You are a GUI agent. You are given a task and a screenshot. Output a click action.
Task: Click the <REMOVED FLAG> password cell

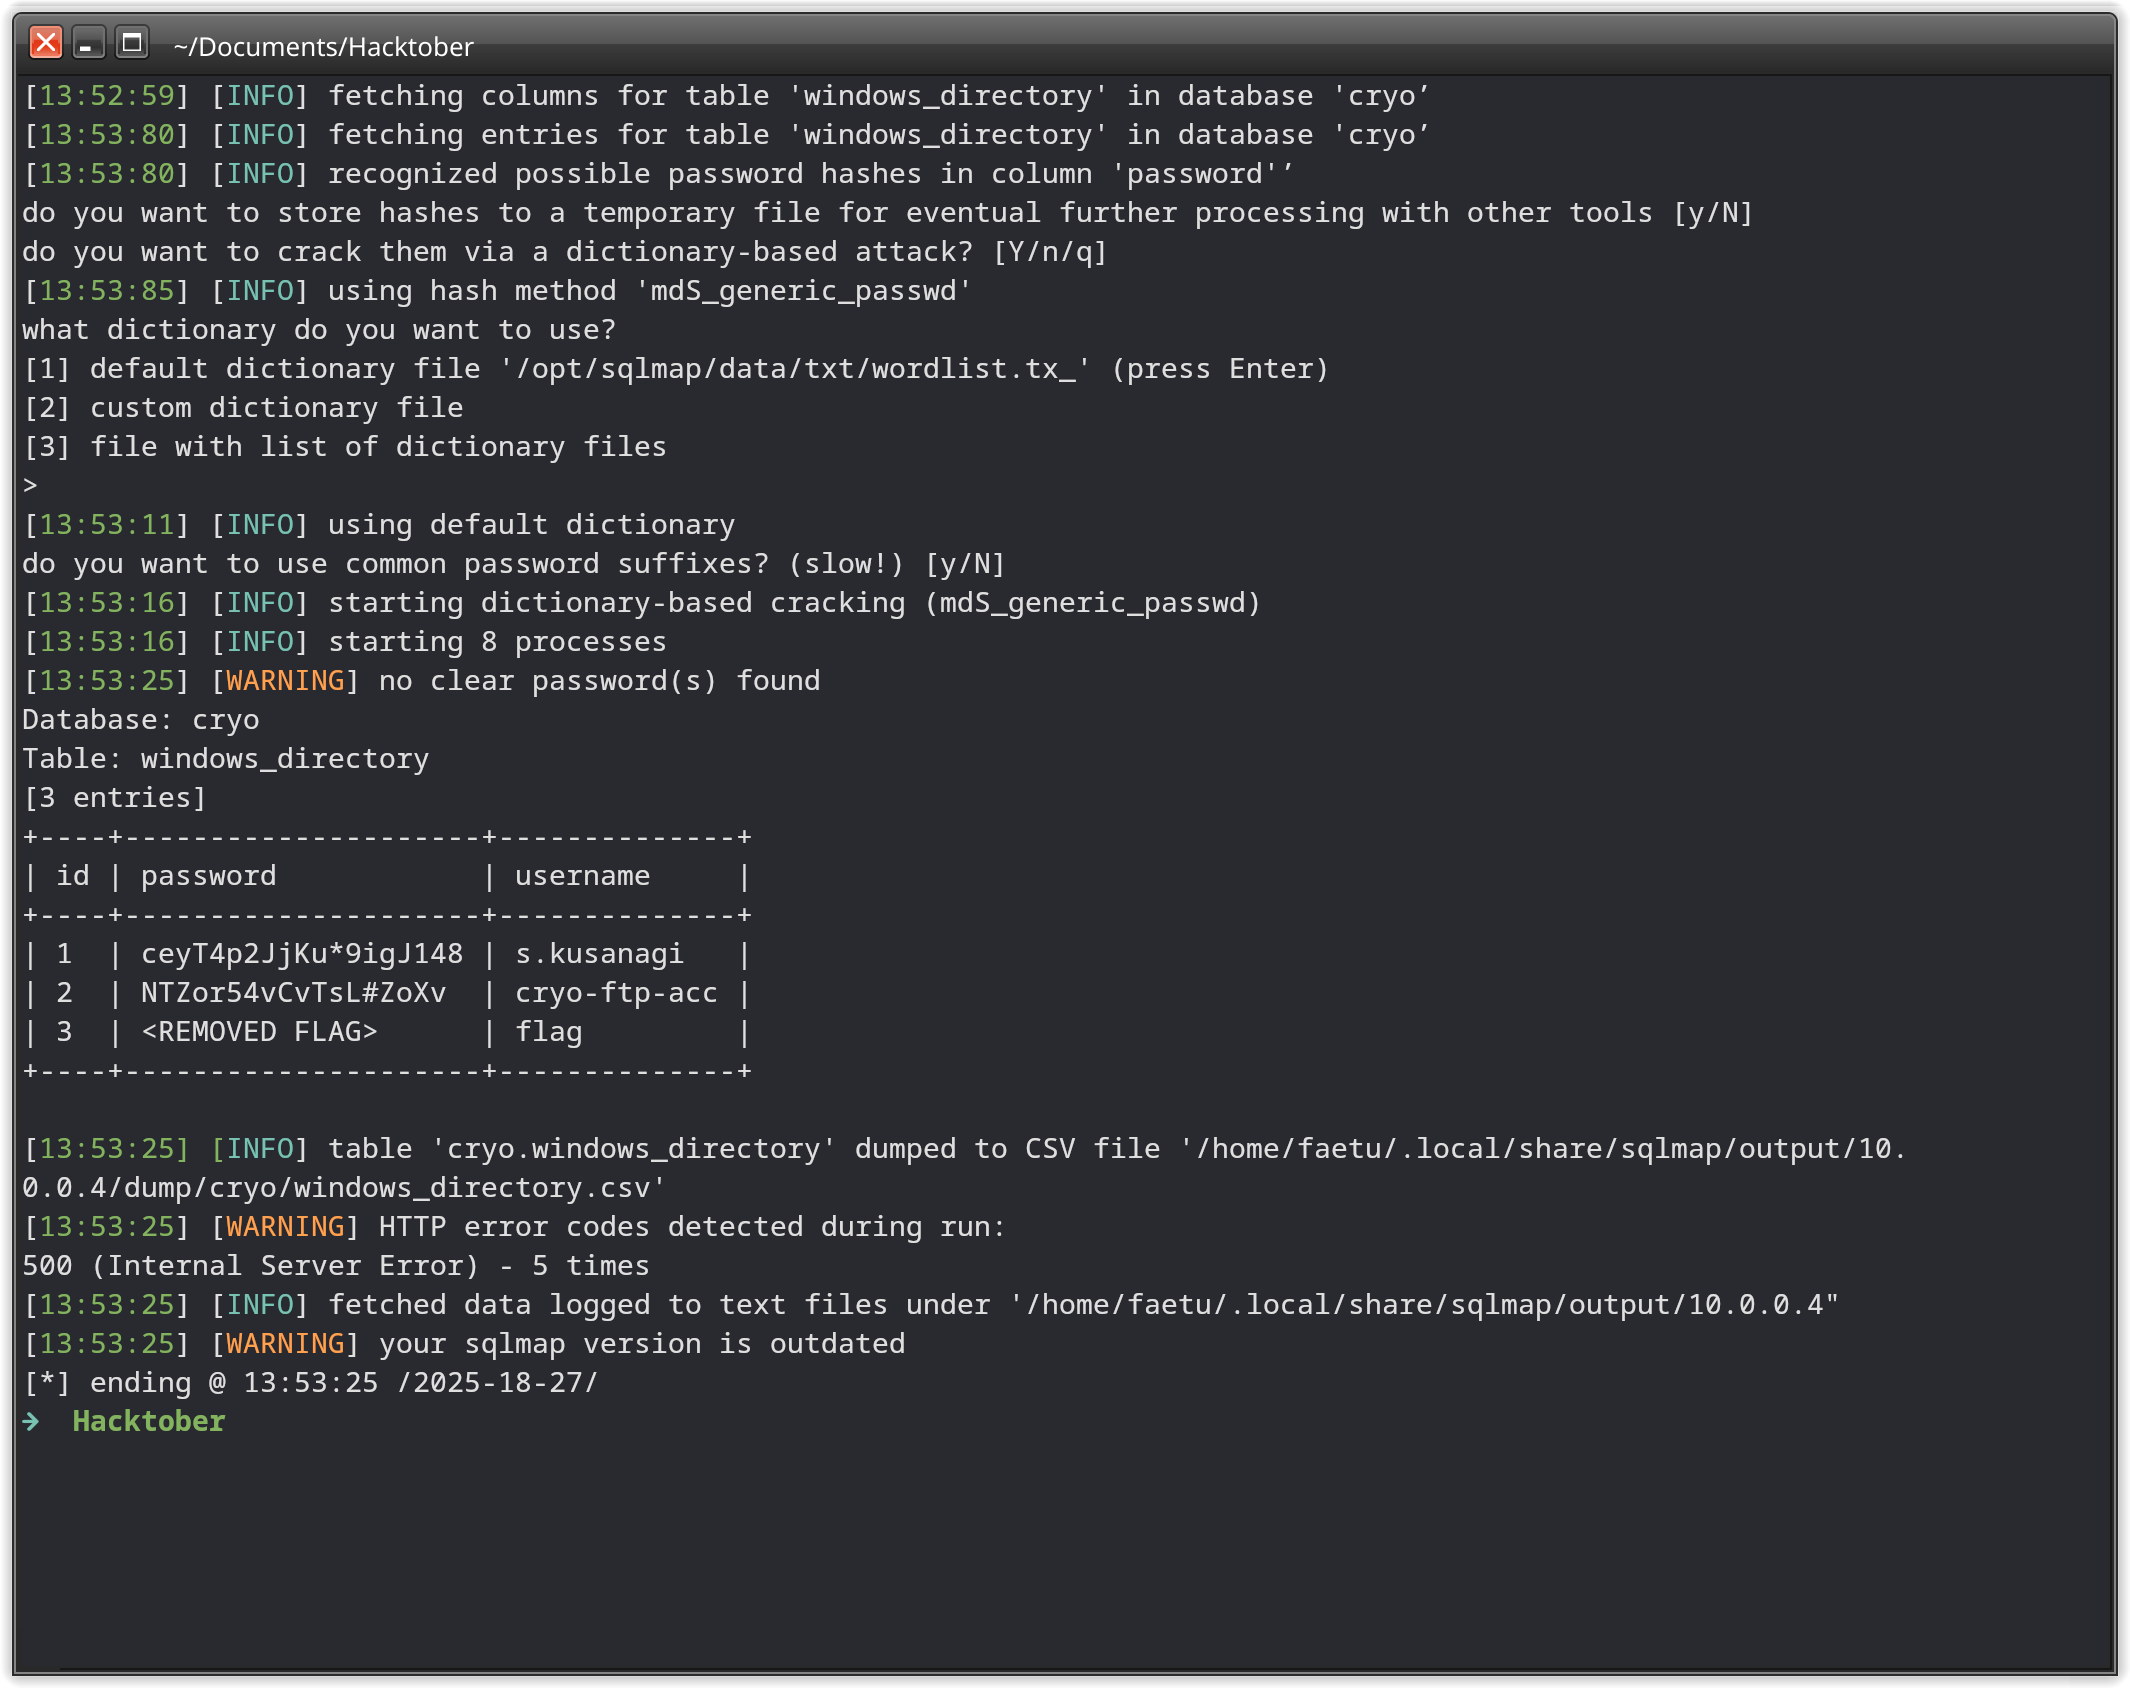259,1032
